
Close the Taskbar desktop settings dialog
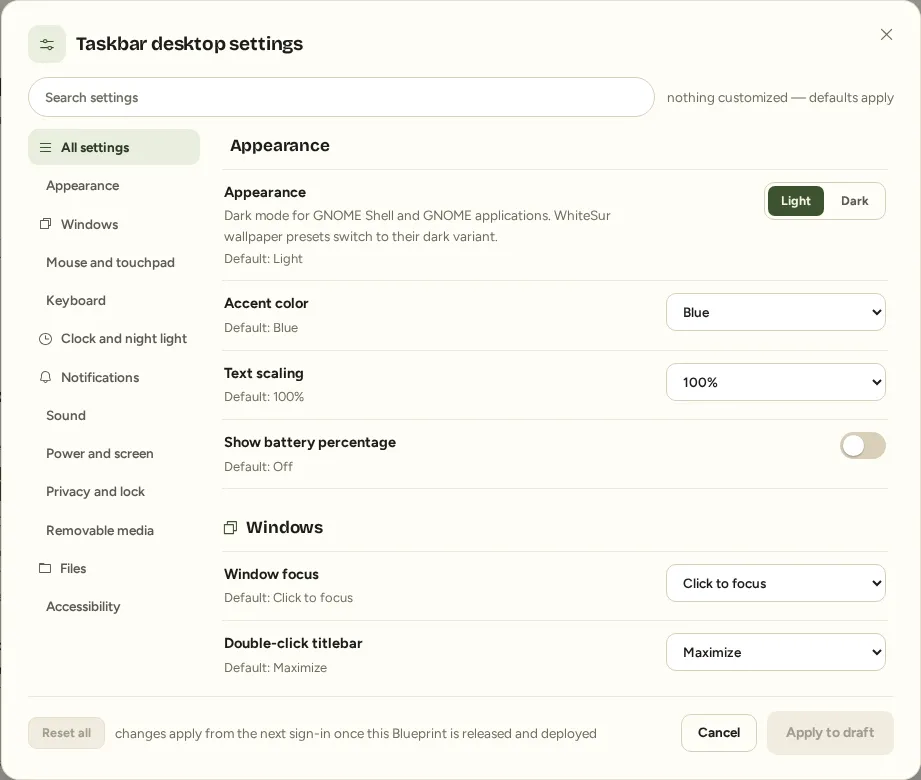point(886,35)
